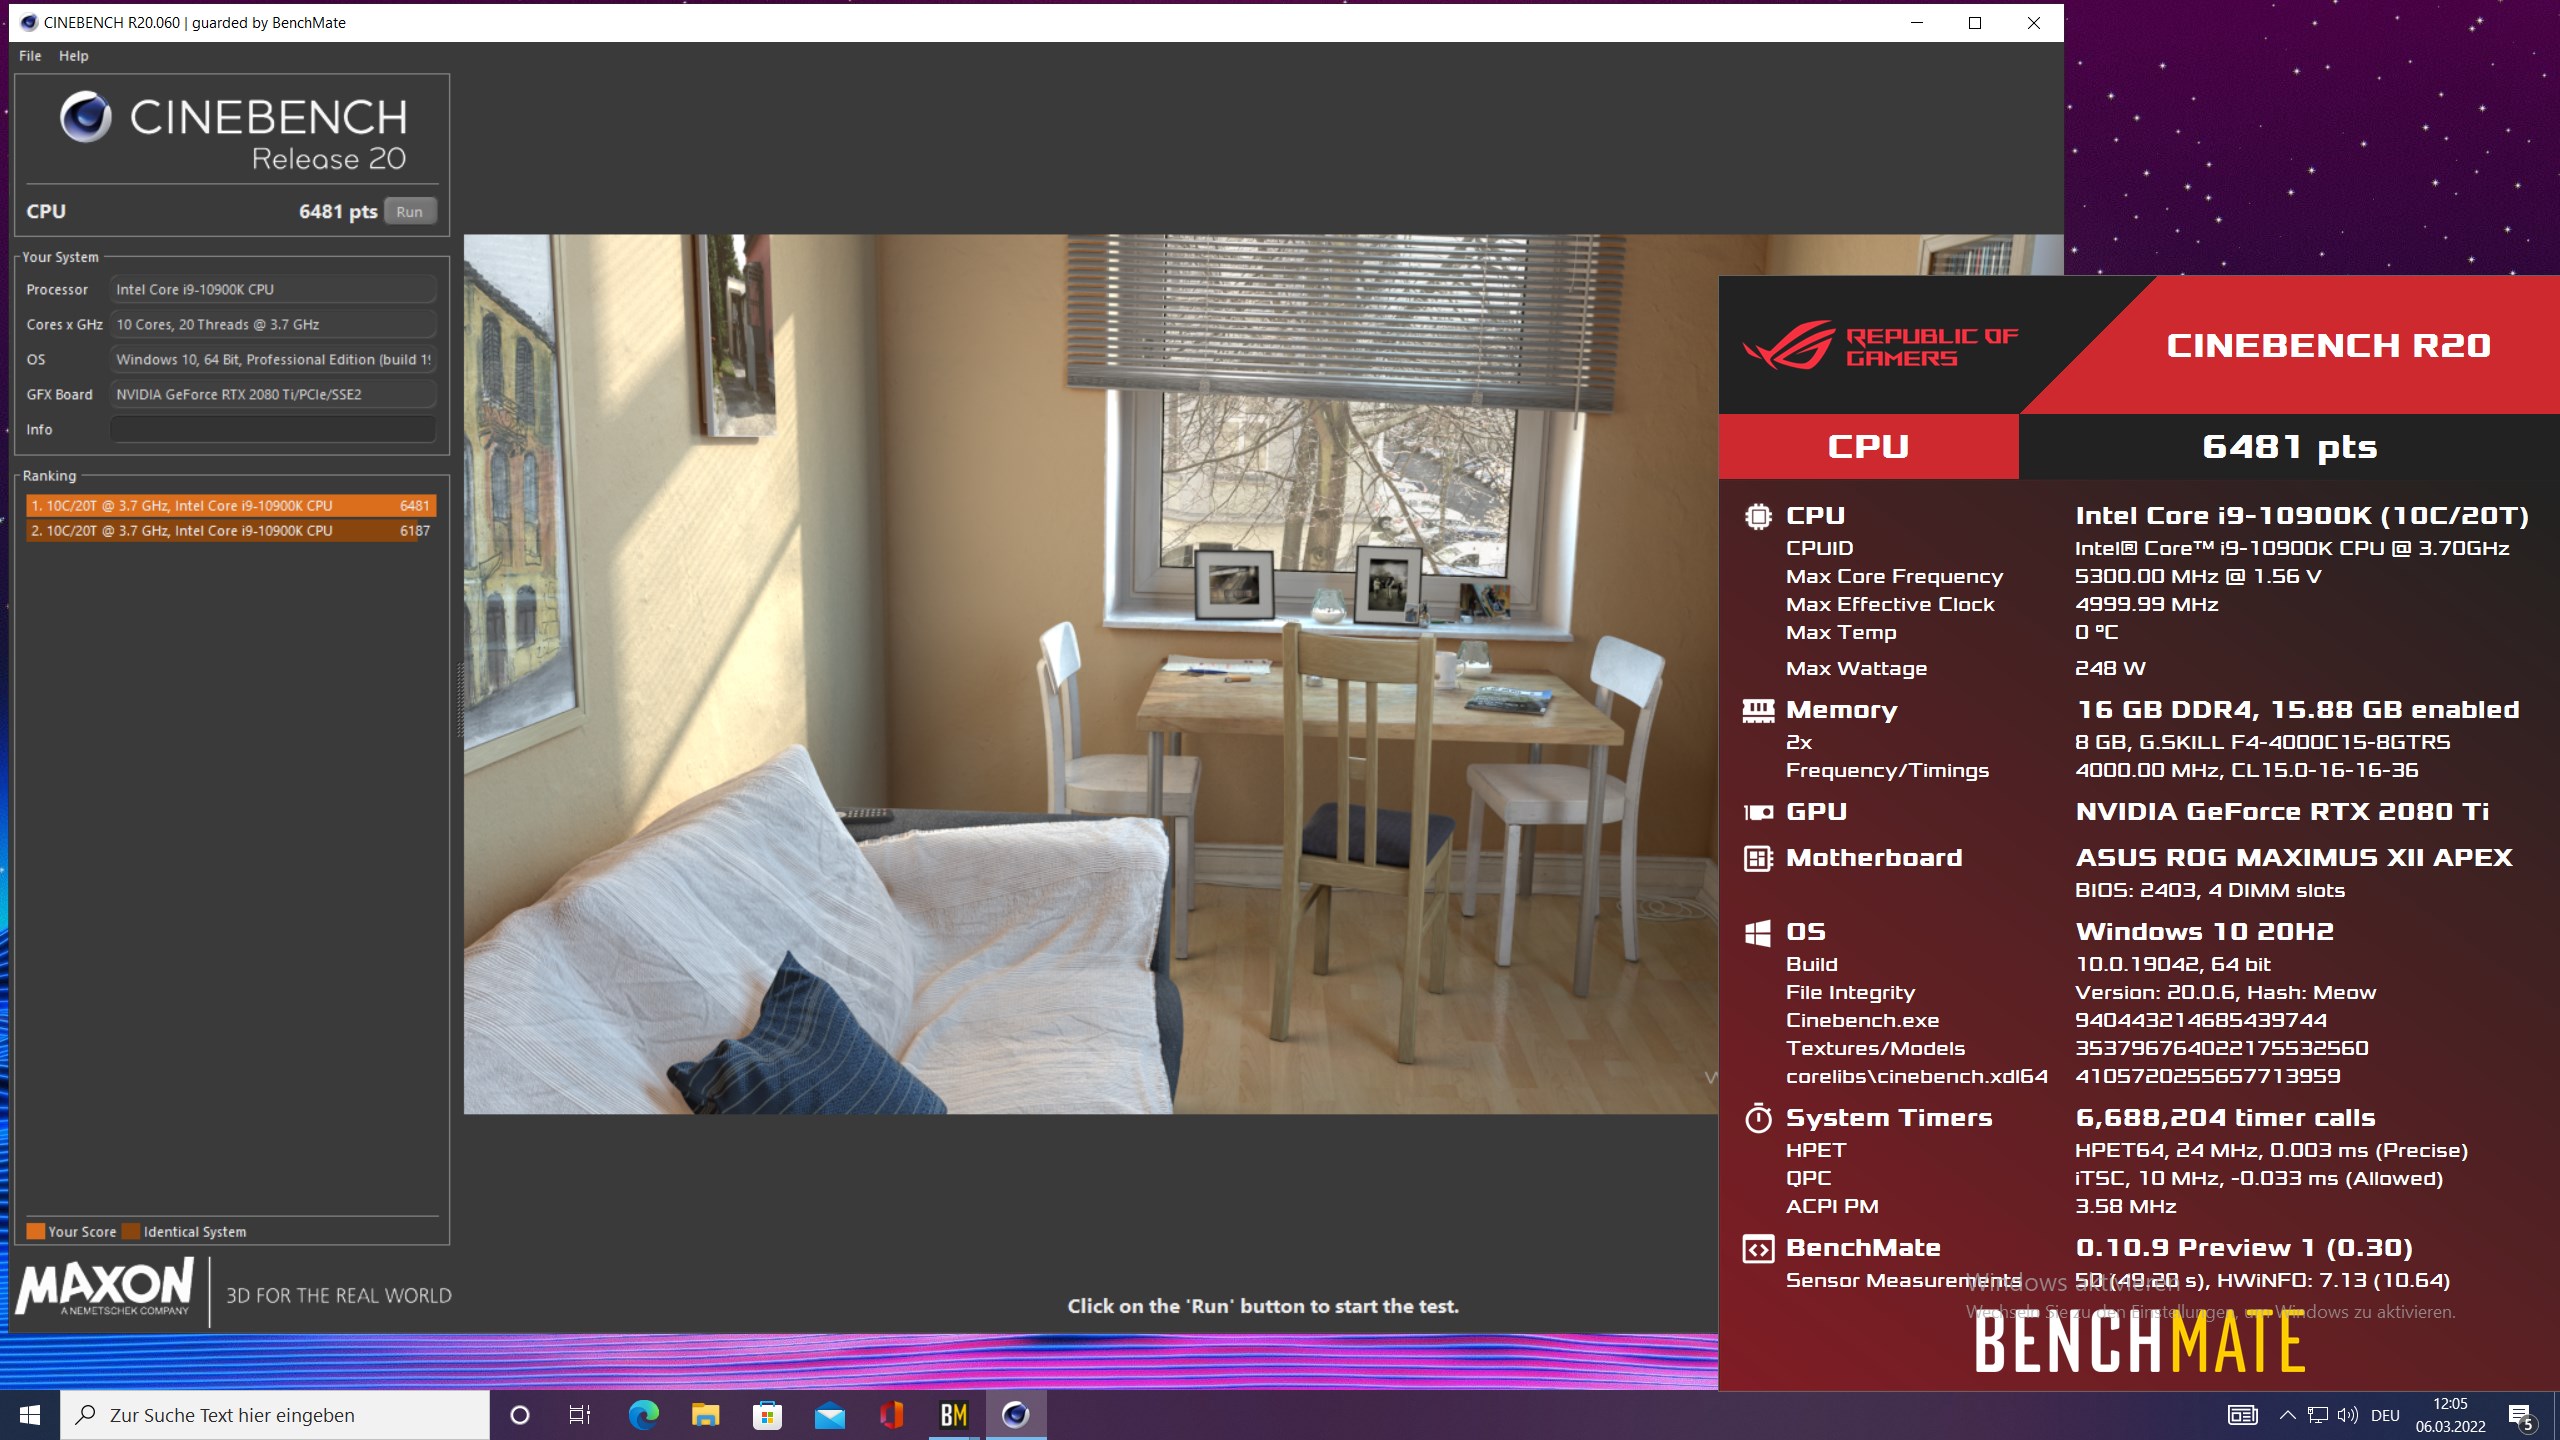Open the notification center icon
This screenshot has width=2560, height=1440.
[2521, 1415]
